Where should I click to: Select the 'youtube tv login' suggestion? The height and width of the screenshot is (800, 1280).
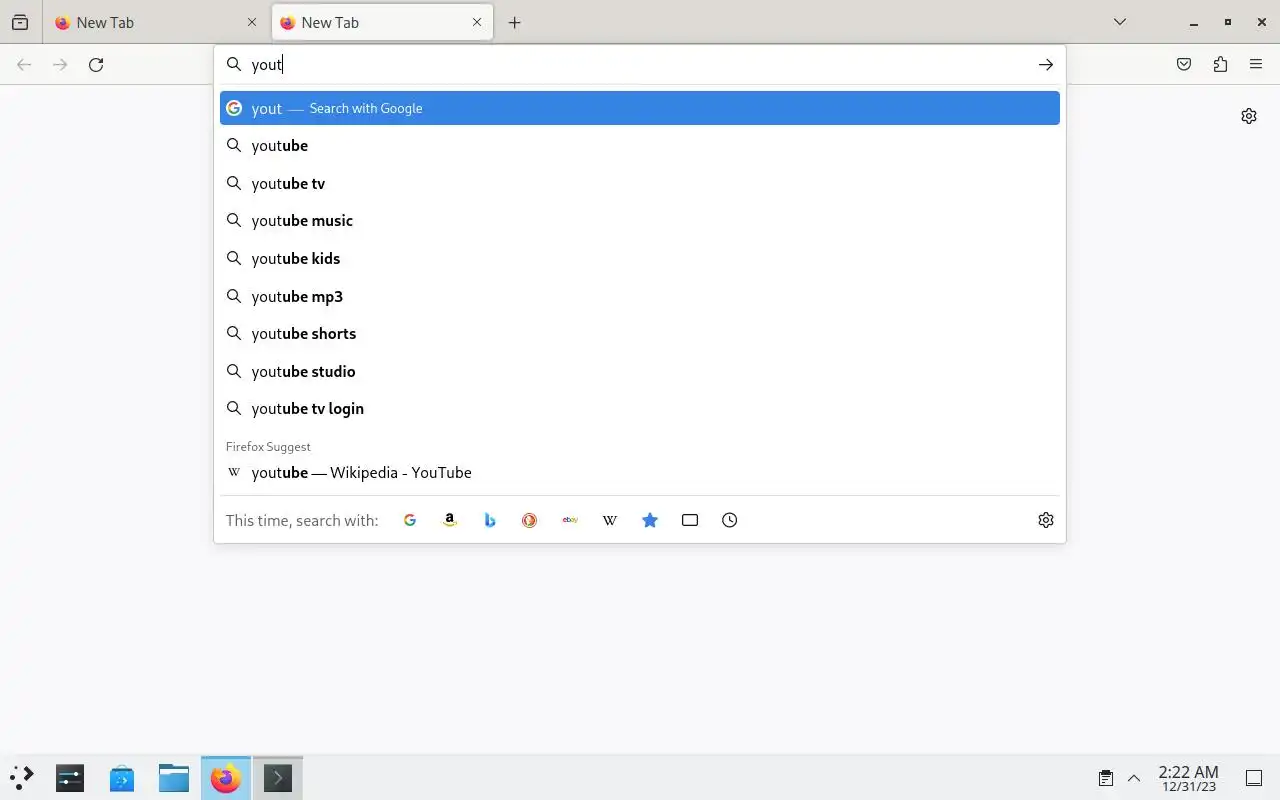click(640, 408)
